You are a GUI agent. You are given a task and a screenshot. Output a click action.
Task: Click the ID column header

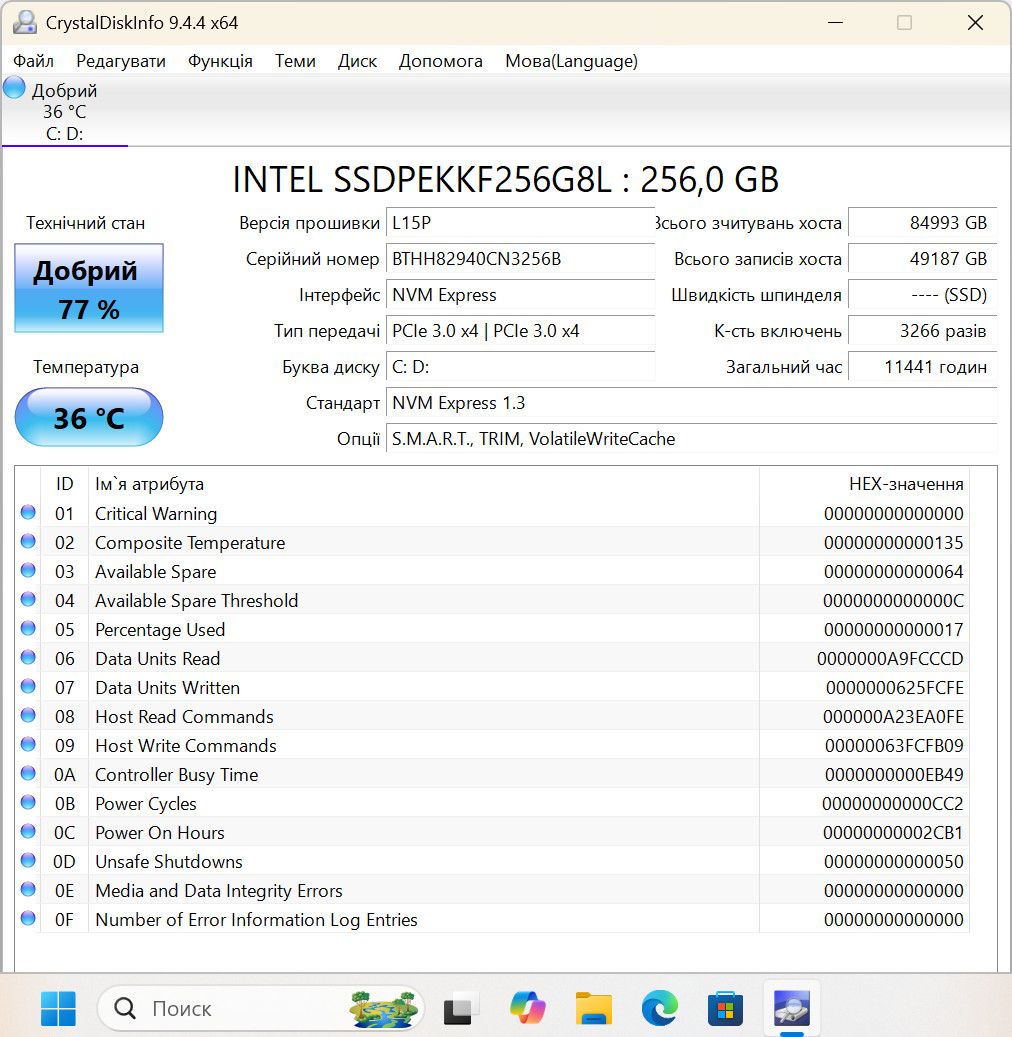(64, 484)
